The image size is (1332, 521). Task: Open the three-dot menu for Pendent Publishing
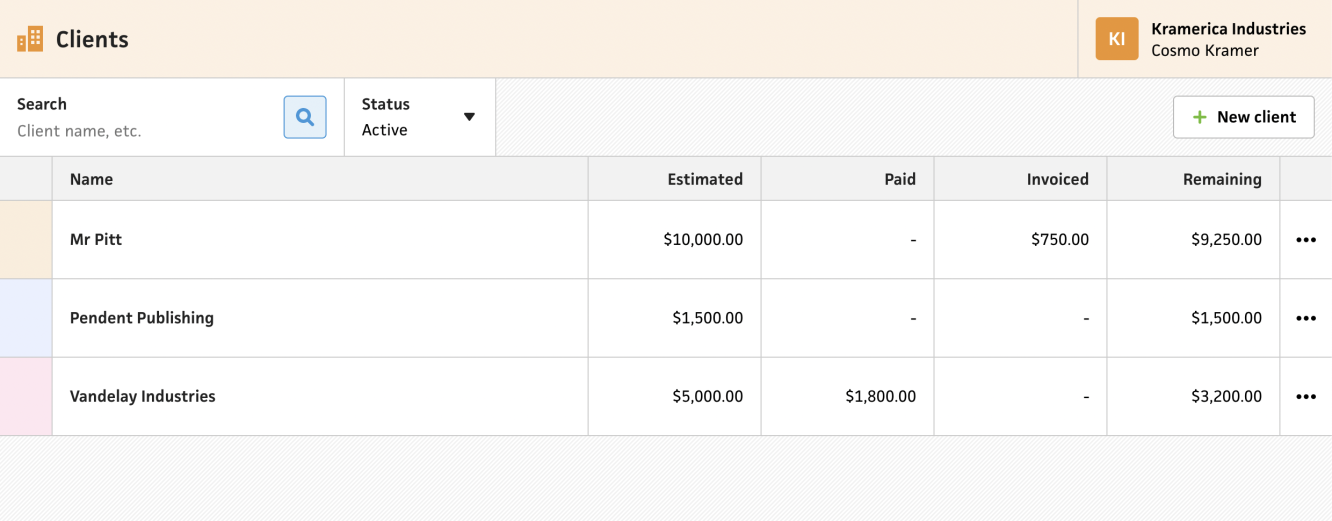coord(1305,318)
